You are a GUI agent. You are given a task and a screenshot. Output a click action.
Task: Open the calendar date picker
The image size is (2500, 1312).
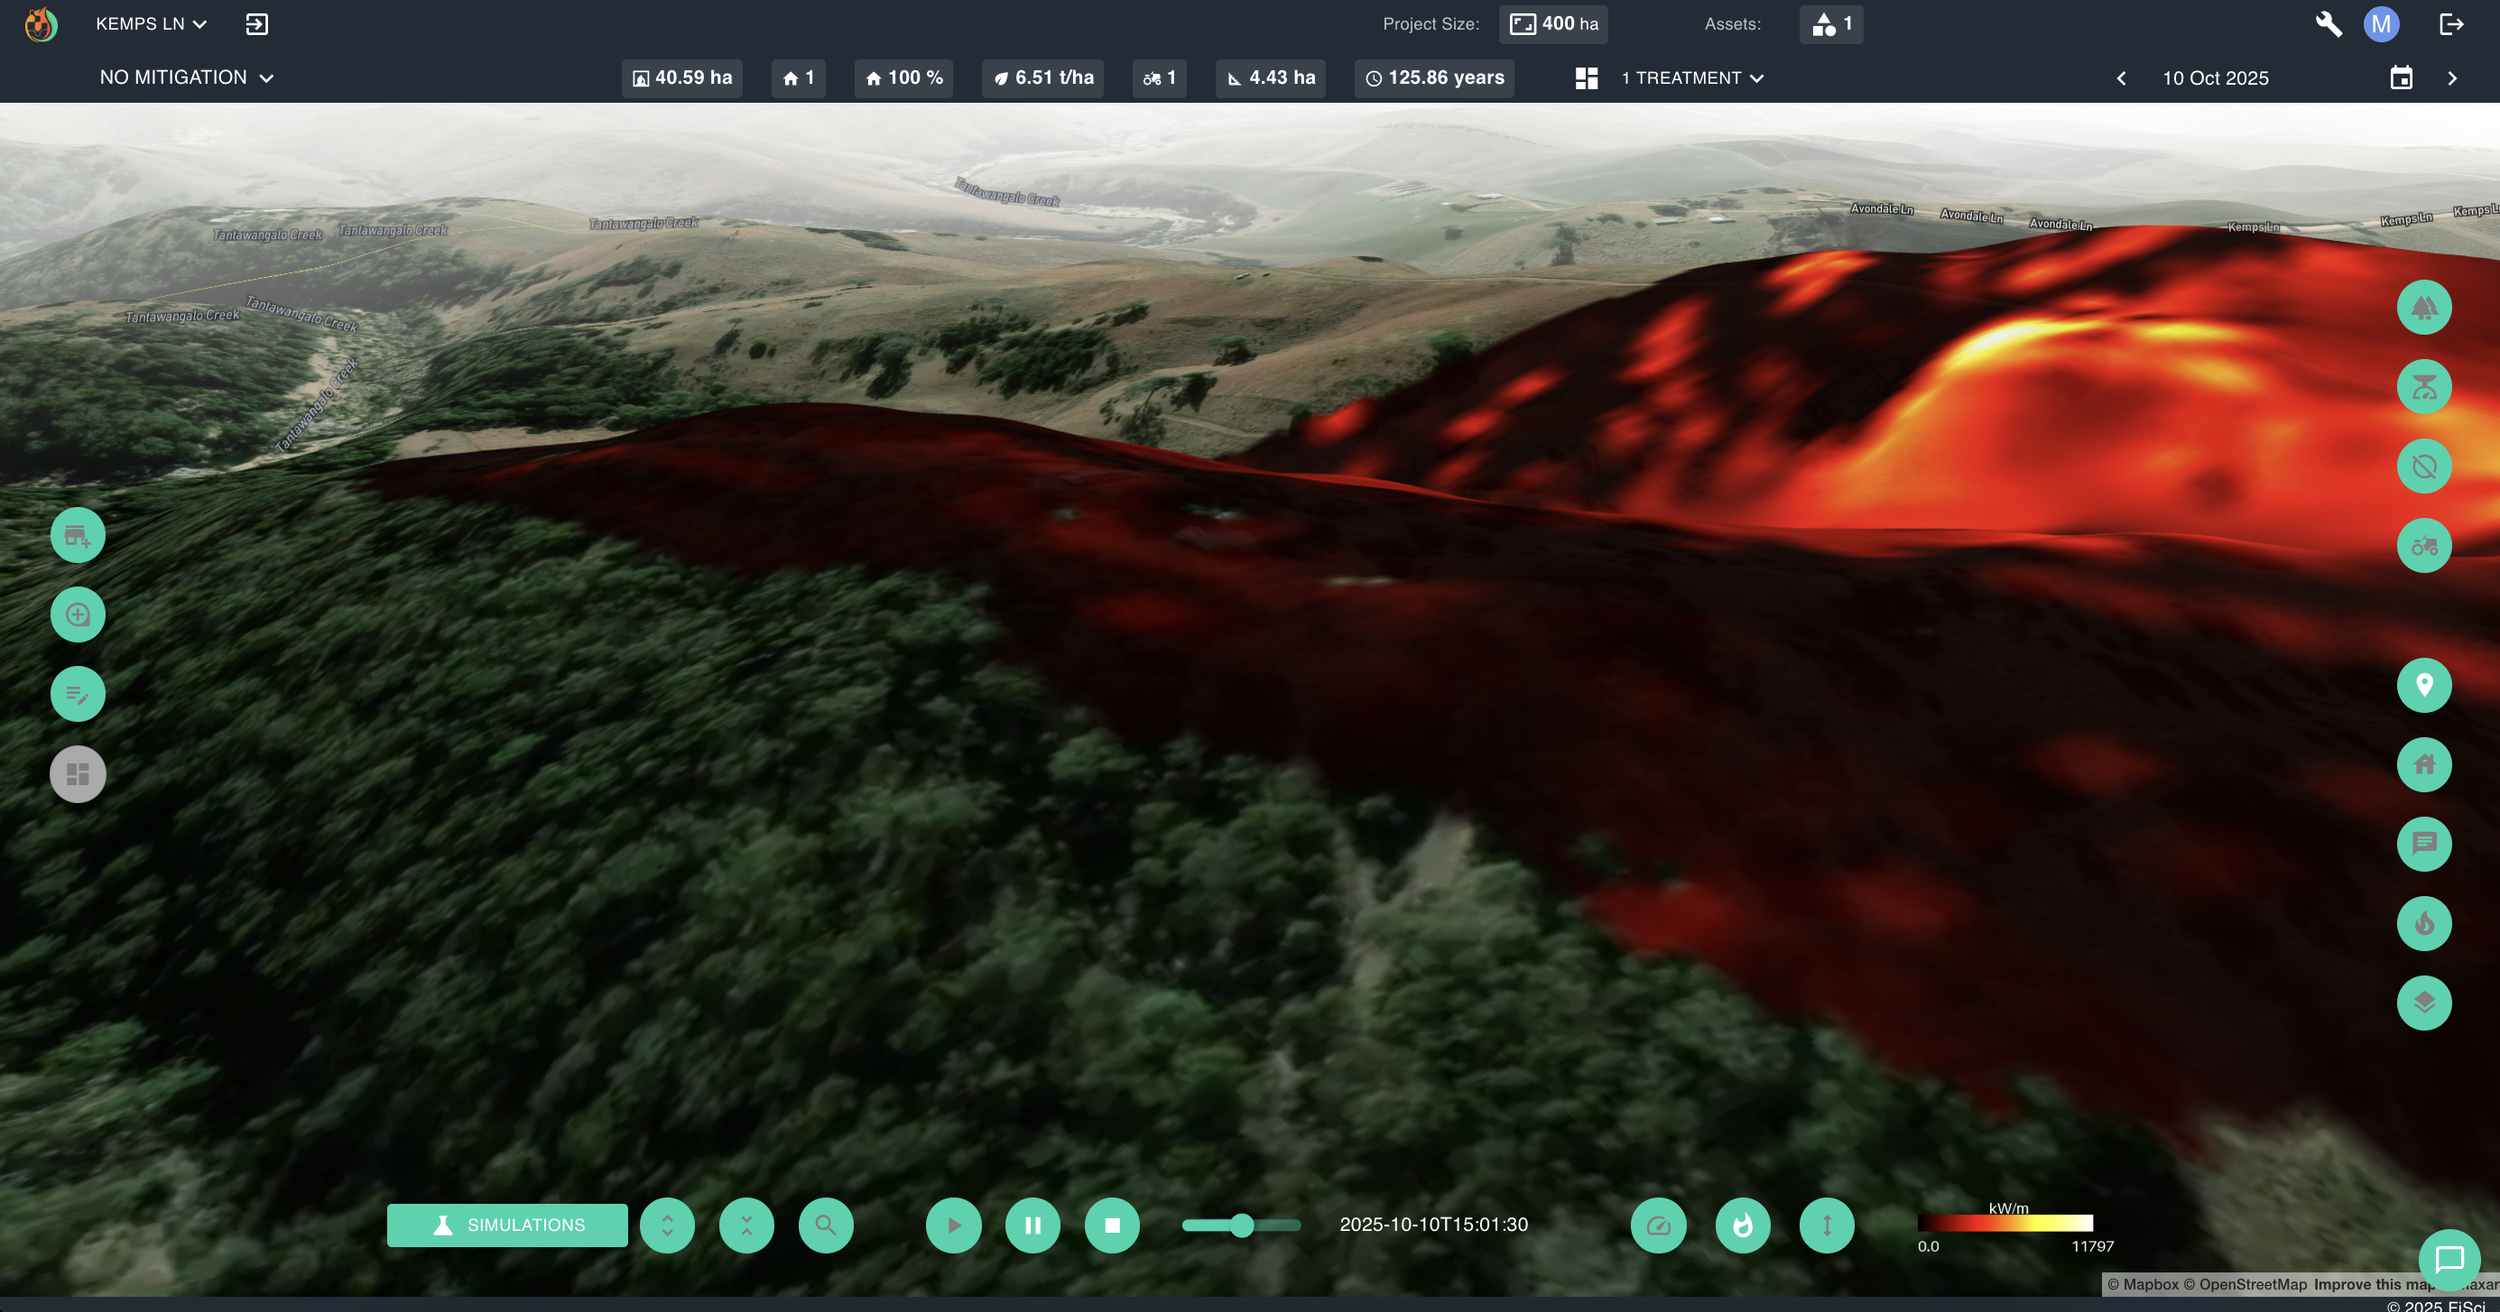2401,78
